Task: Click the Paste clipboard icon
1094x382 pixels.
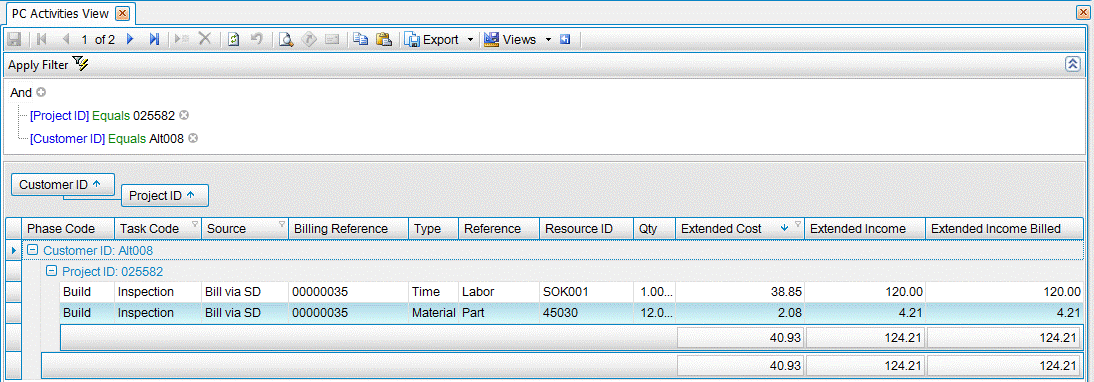Action: (384, 40)
